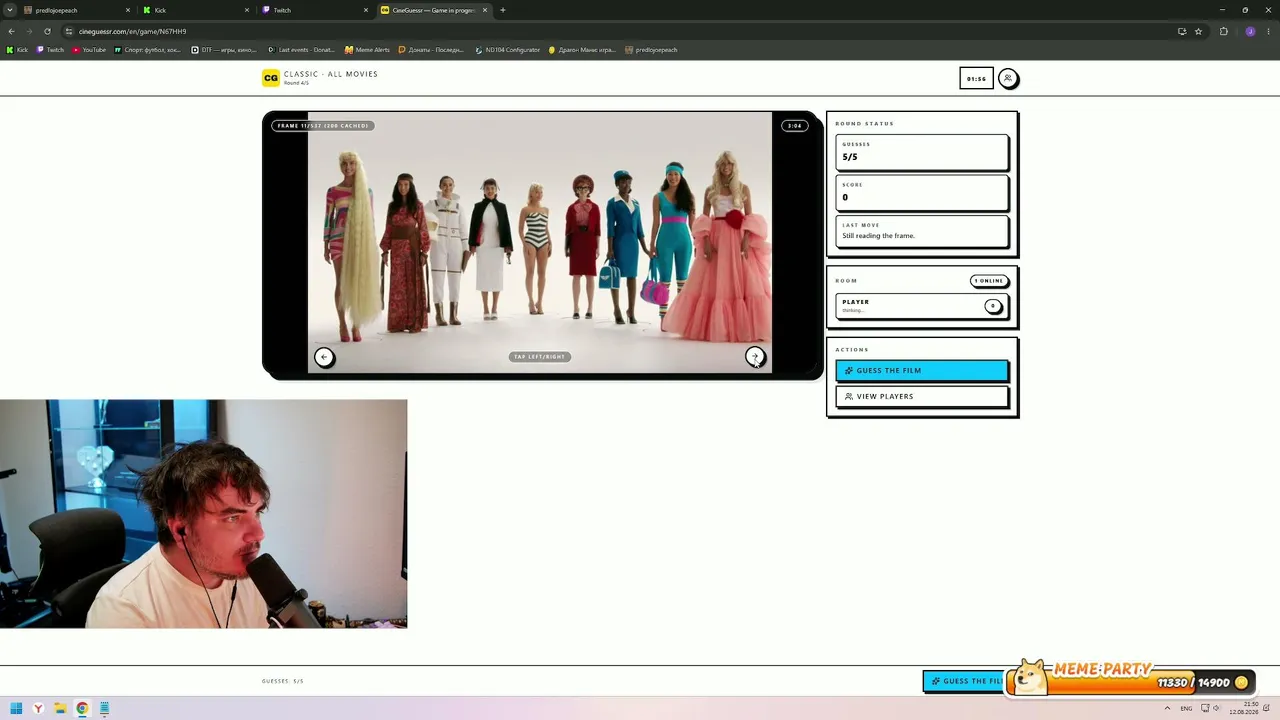Reload the current page
Screen dimensions: 1280x720
tap(47, 31)
